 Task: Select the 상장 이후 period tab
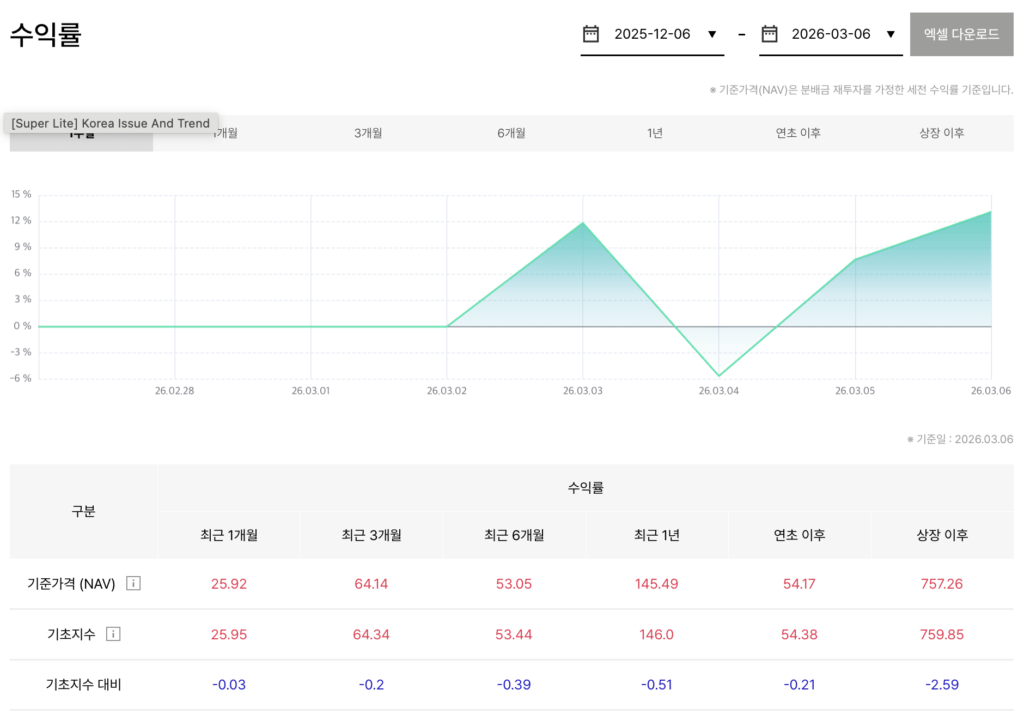click(941, 133)
